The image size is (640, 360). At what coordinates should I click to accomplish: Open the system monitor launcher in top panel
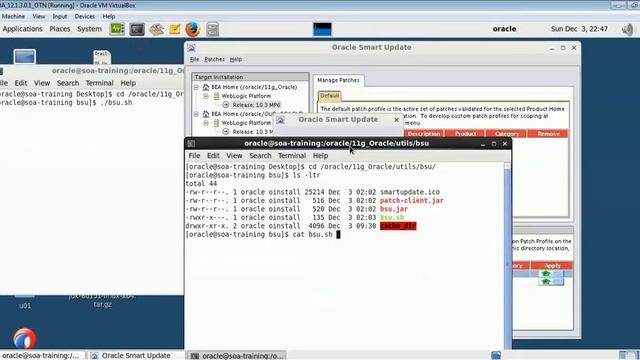tap(117, 29)
